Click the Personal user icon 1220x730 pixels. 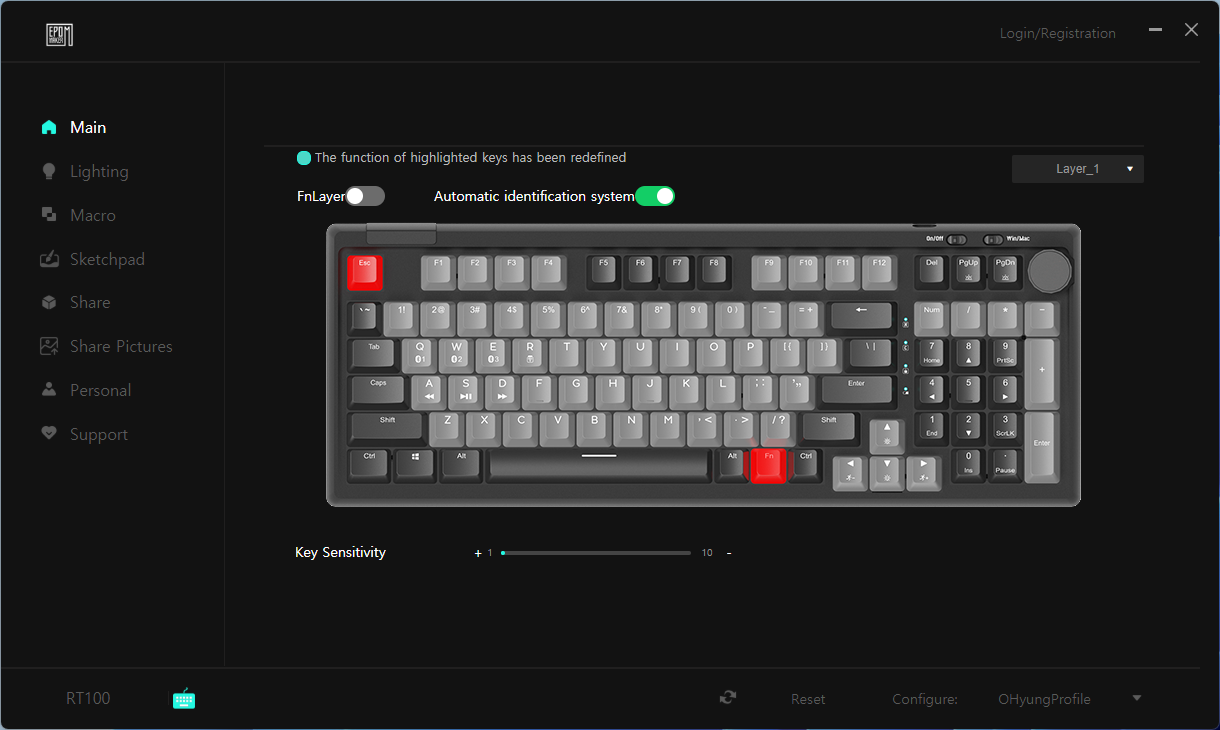pyautogui.click(x=48, y=390)
